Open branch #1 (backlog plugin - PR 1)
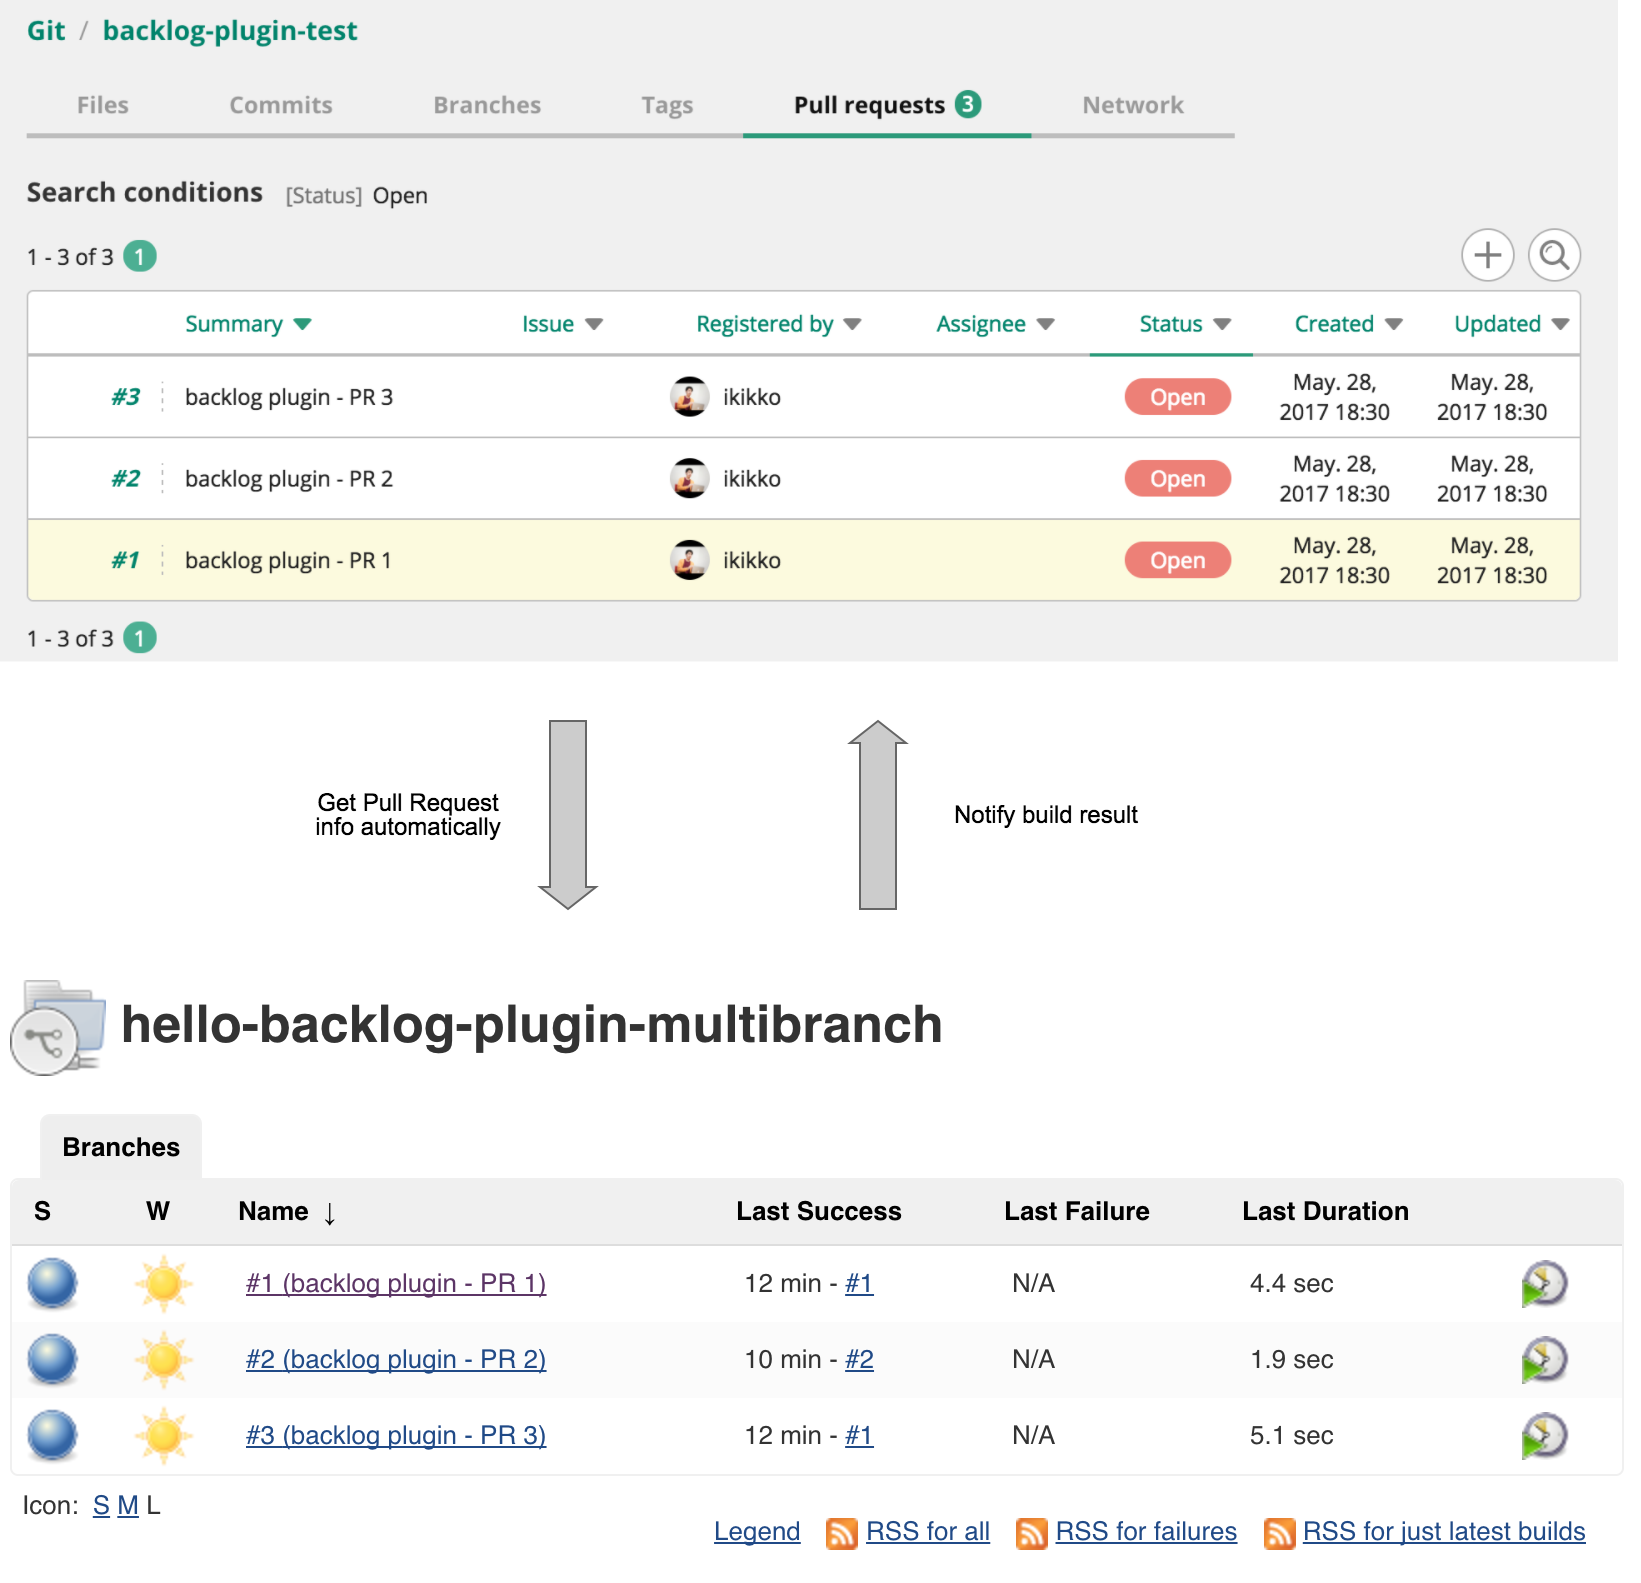Screen dimensions: 1641x1583 click(x=396, y=1284)
